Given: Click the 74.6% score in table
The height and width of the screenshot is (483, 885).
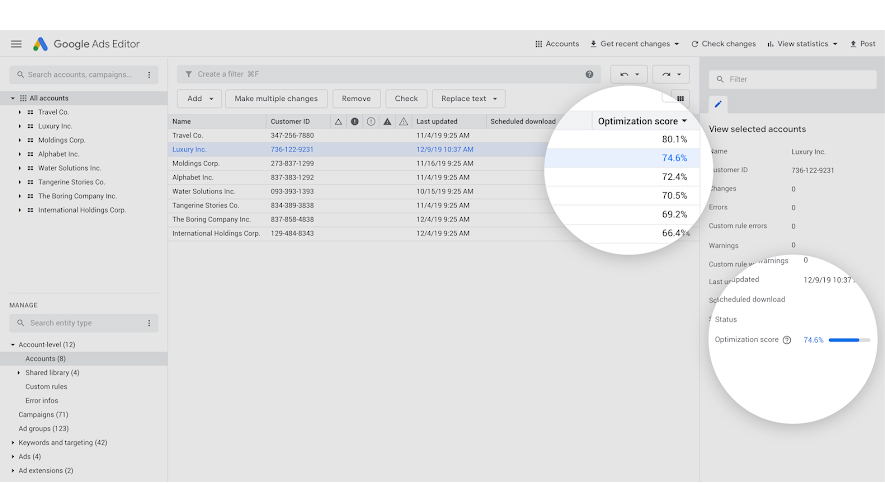Looking at the screenshot, I should (674, 158).
